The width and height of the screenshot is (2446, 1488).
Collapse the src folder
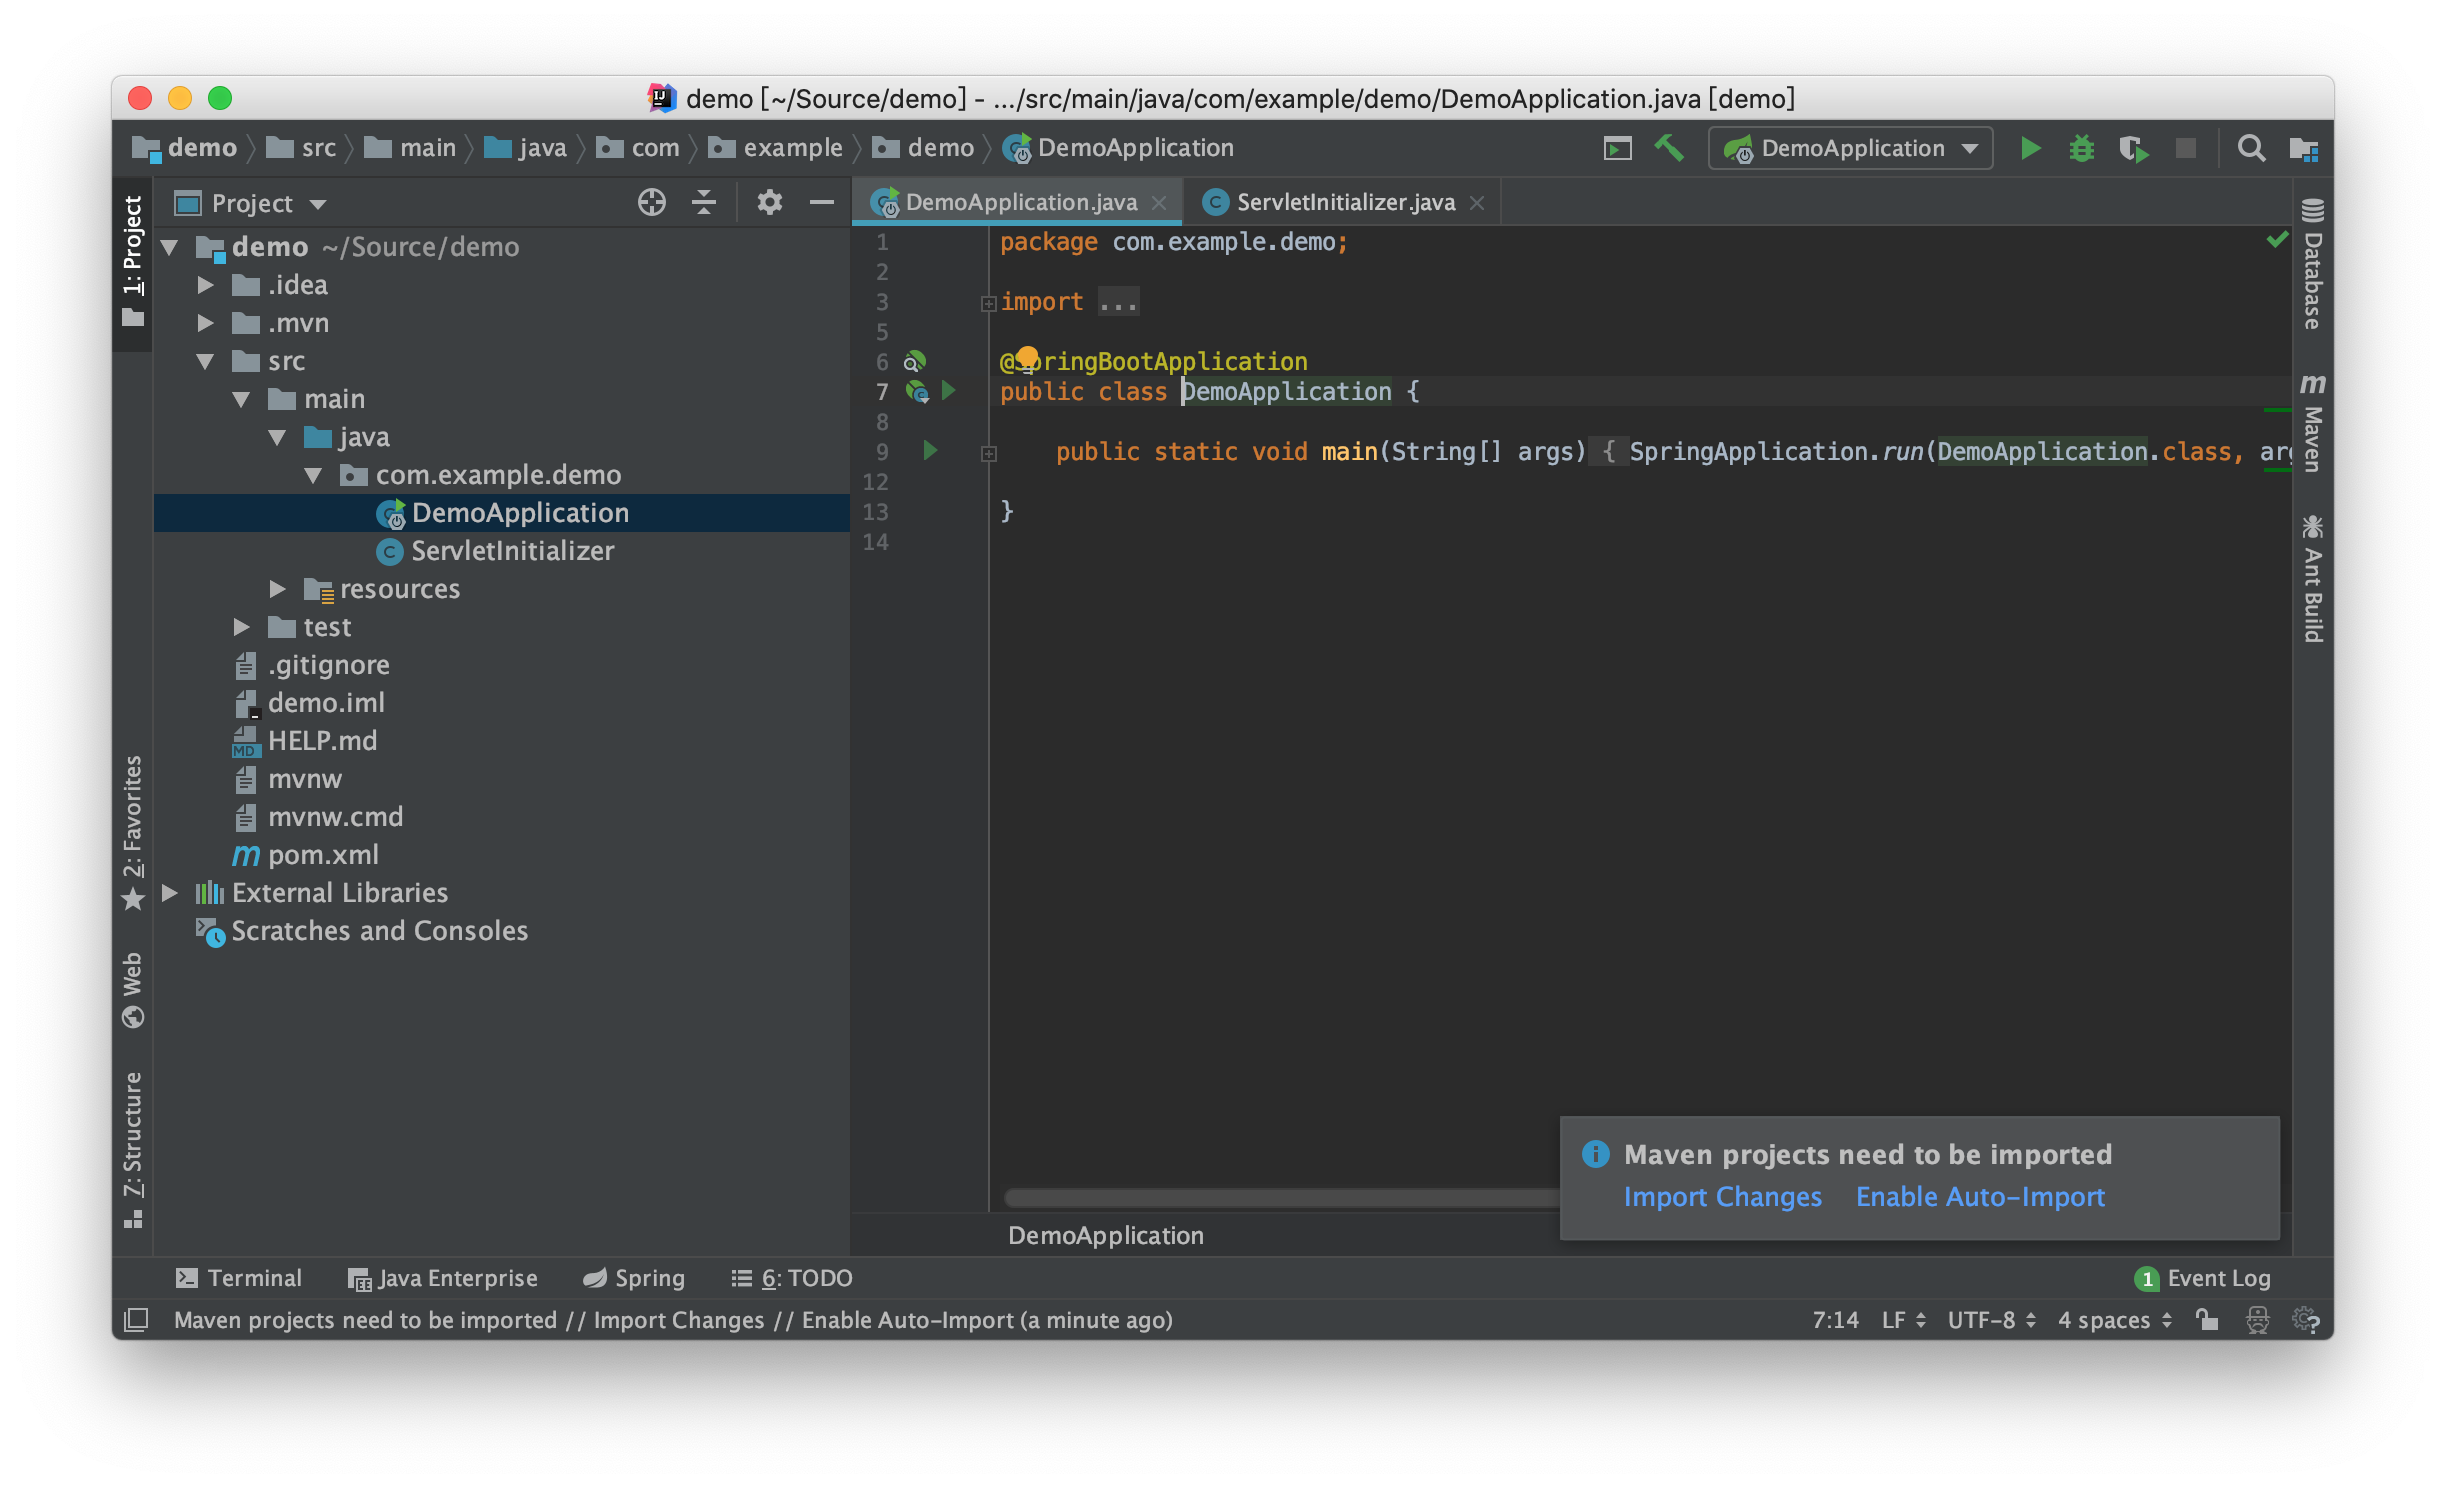[205, 361]
